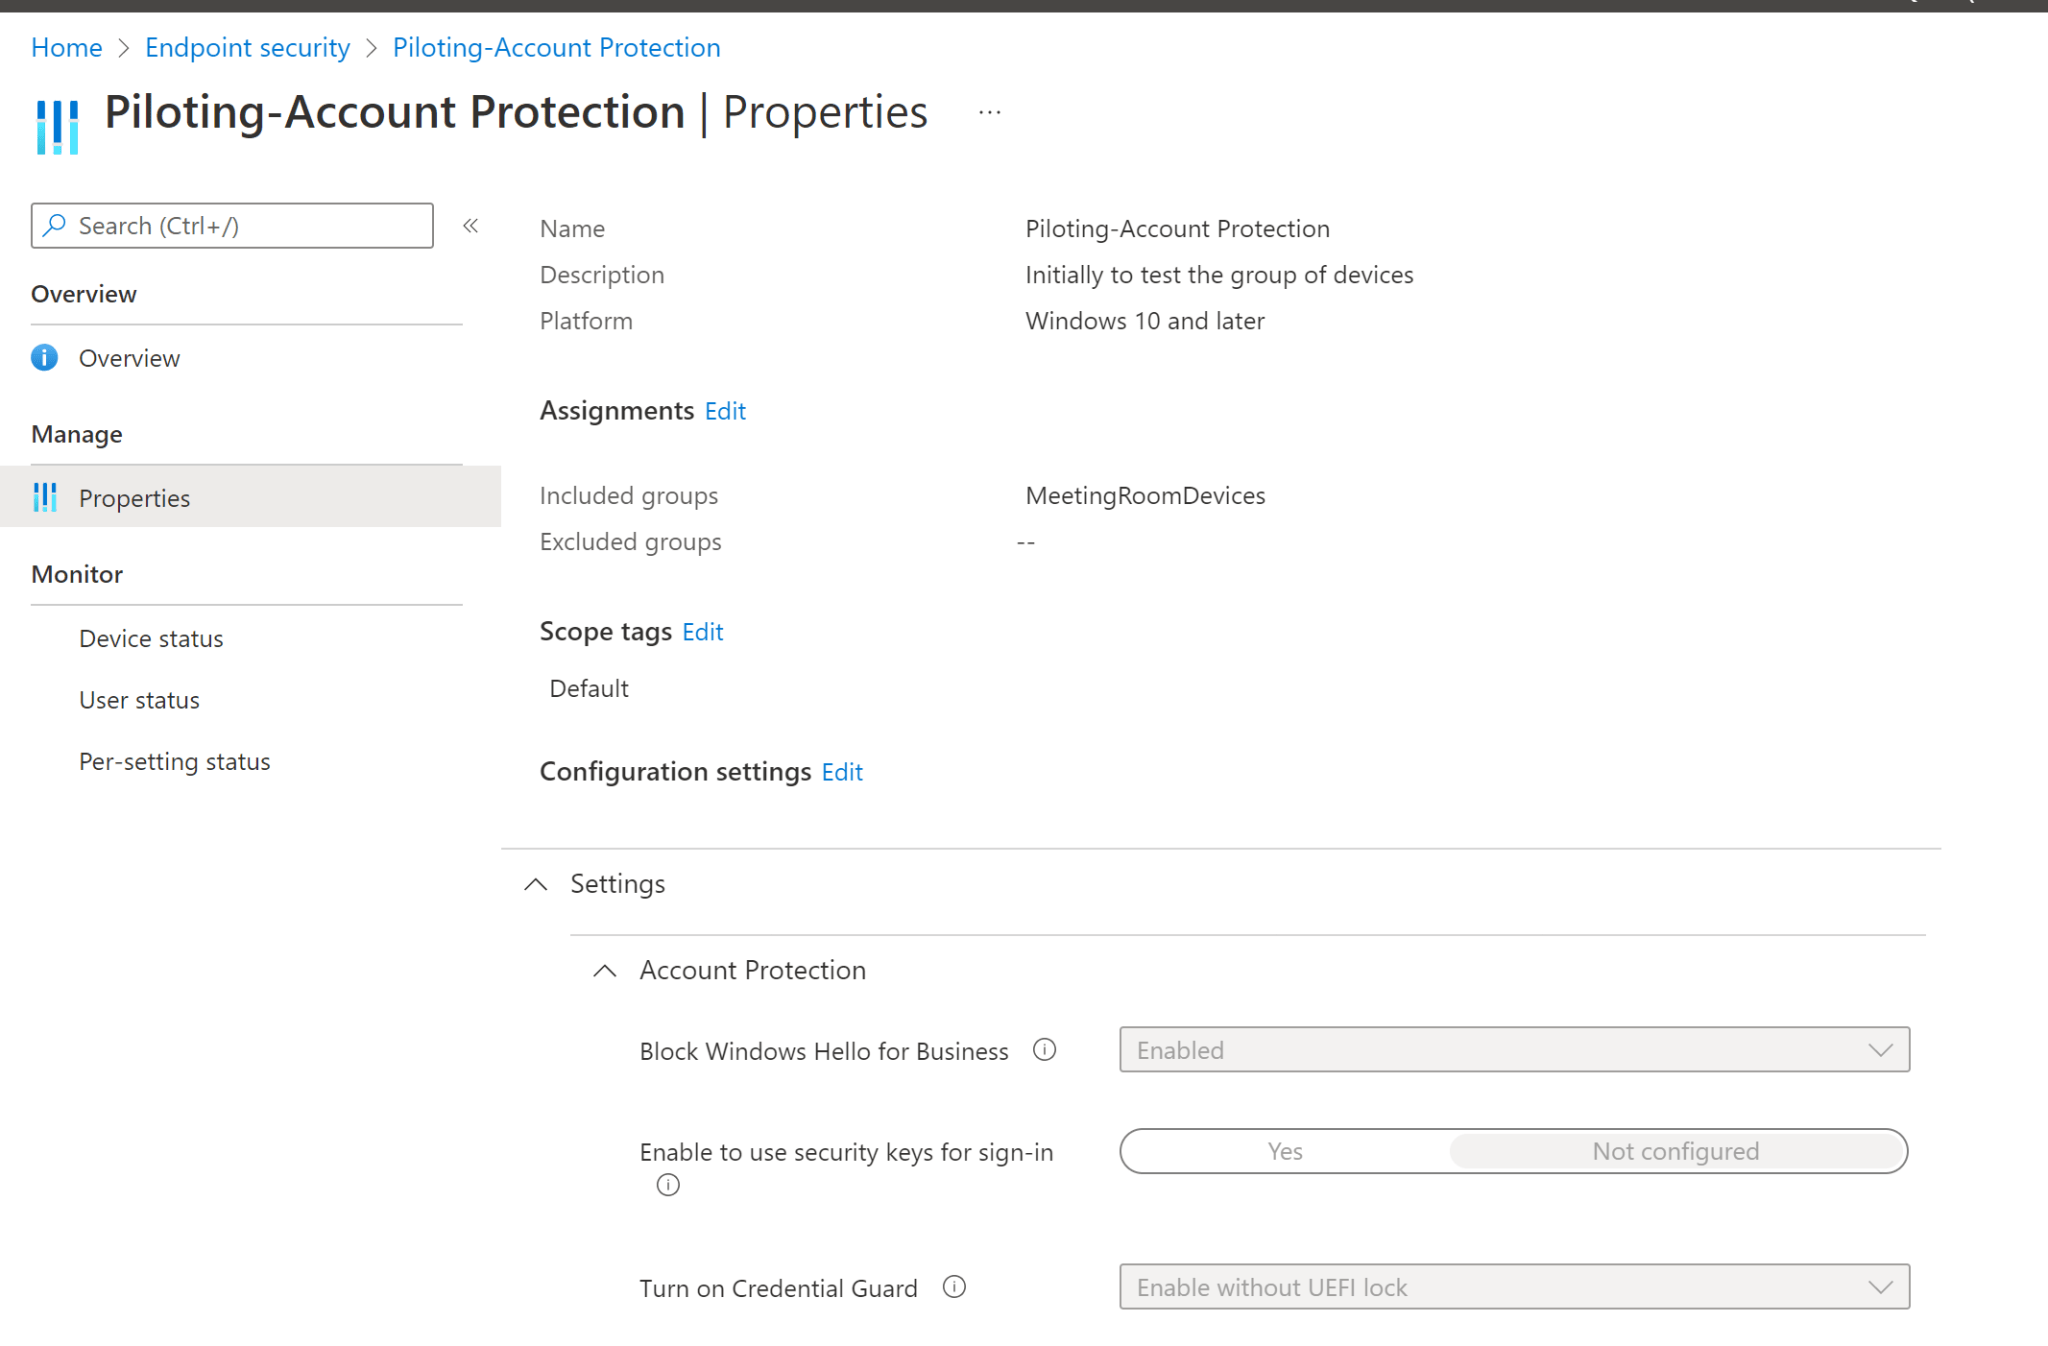This screenshot has width=2048, height=1346.
Task: Open Device status under Monitor
Action: [150, 638]
